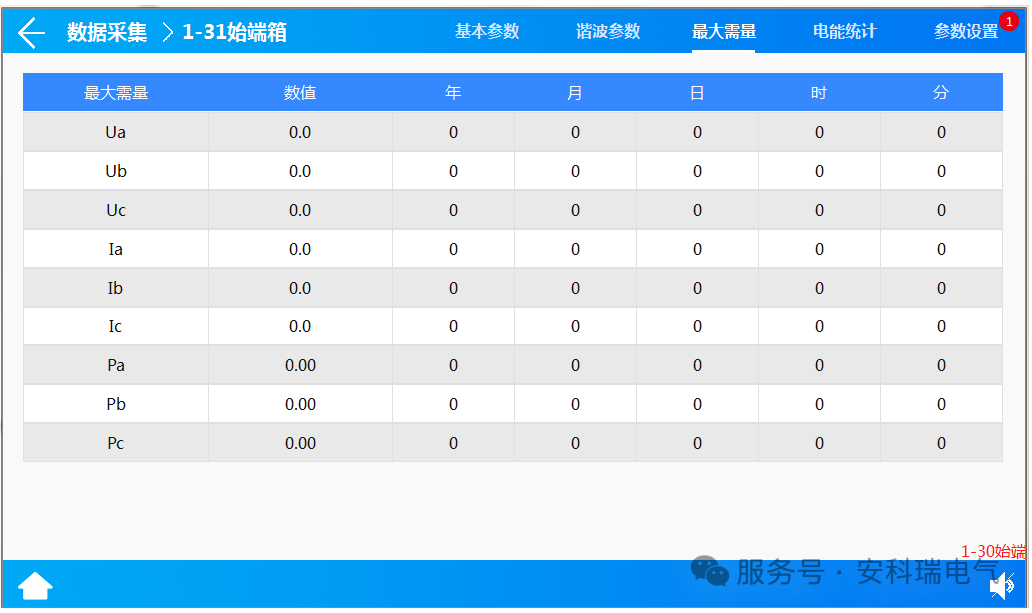The image size is (1032, 613).
Task: Select the Ib row label
Action: (x=116, y=288)
